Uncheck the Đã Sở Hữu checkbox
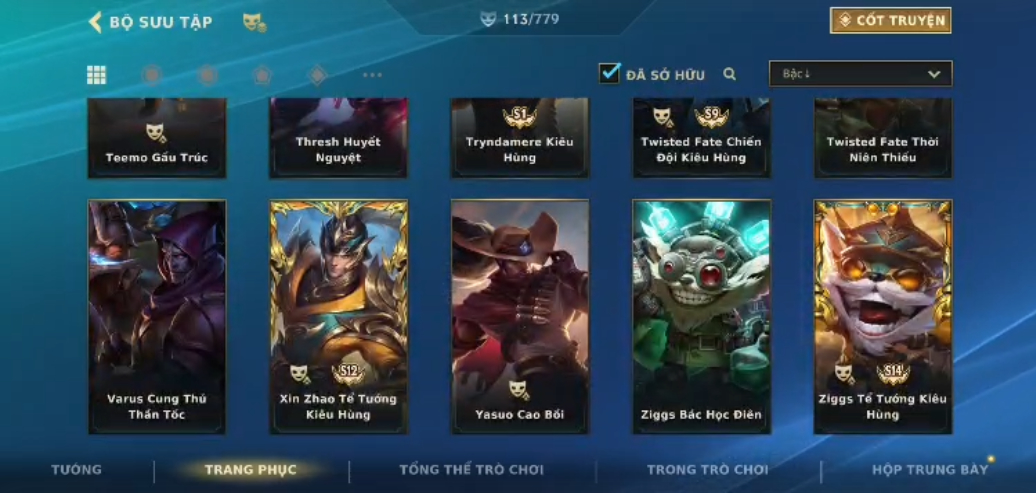The width and height of the screenshot is (1036, 493). click(609, 73)
